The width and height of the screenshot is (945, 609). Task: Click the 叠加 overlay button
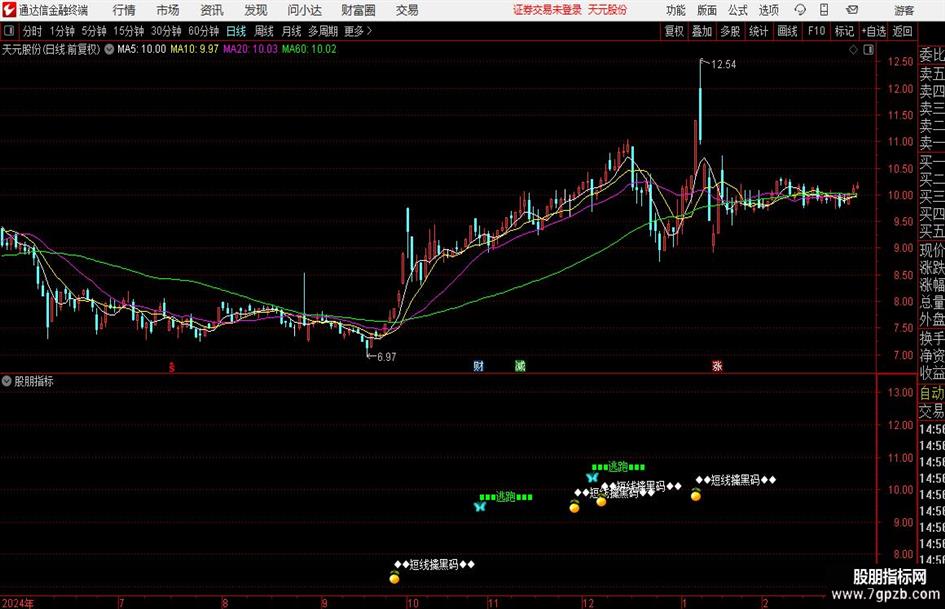pyautogui.click(x=702, y=31)
